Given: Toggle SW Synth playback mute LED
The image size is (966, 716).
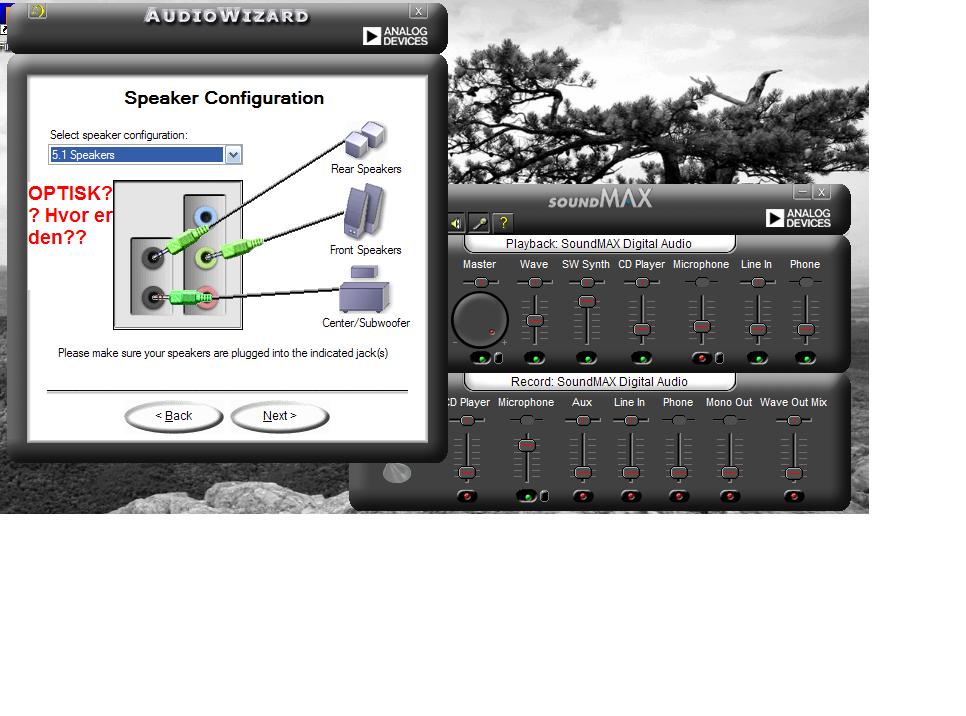Looking at the screenshot, I should [x=586, y=358].
